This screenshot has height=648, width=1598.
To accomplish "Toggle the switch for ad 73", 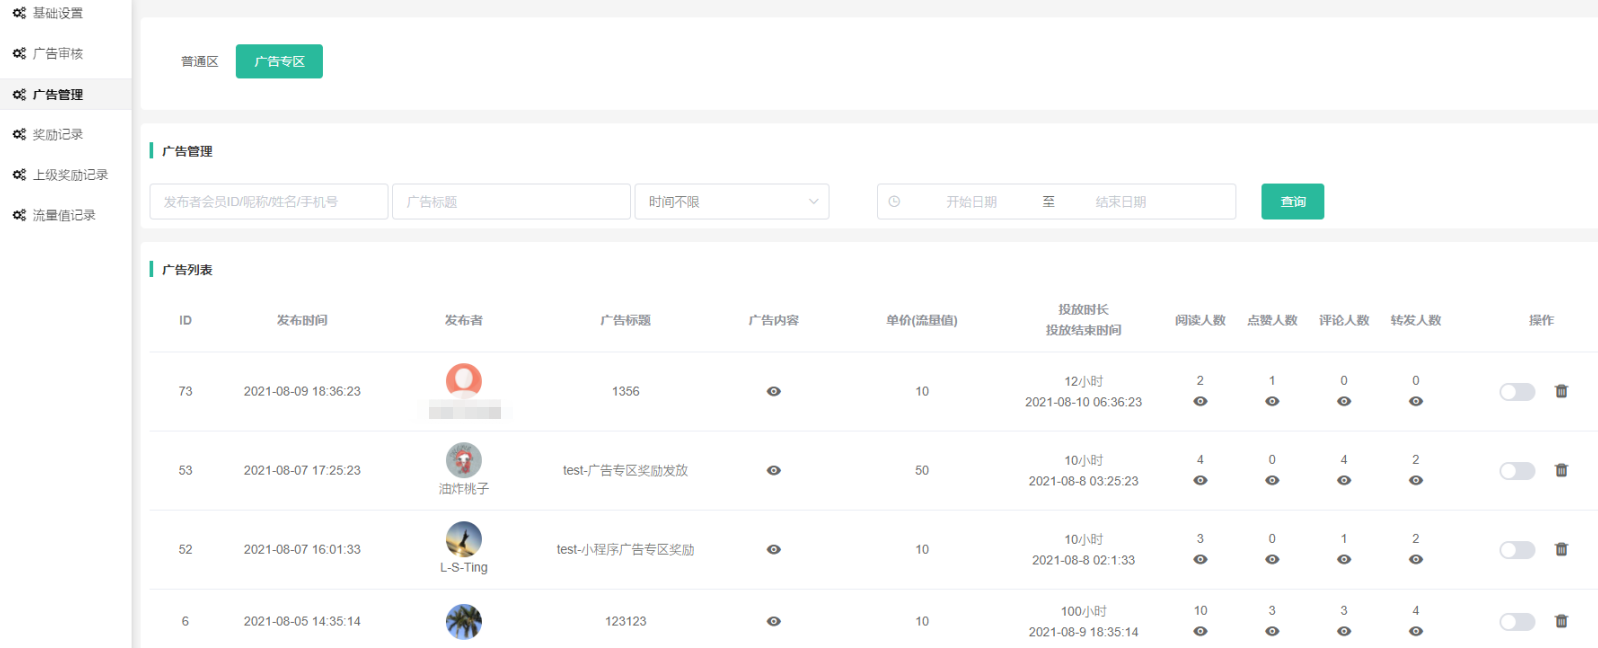I will pos(1516,392).
